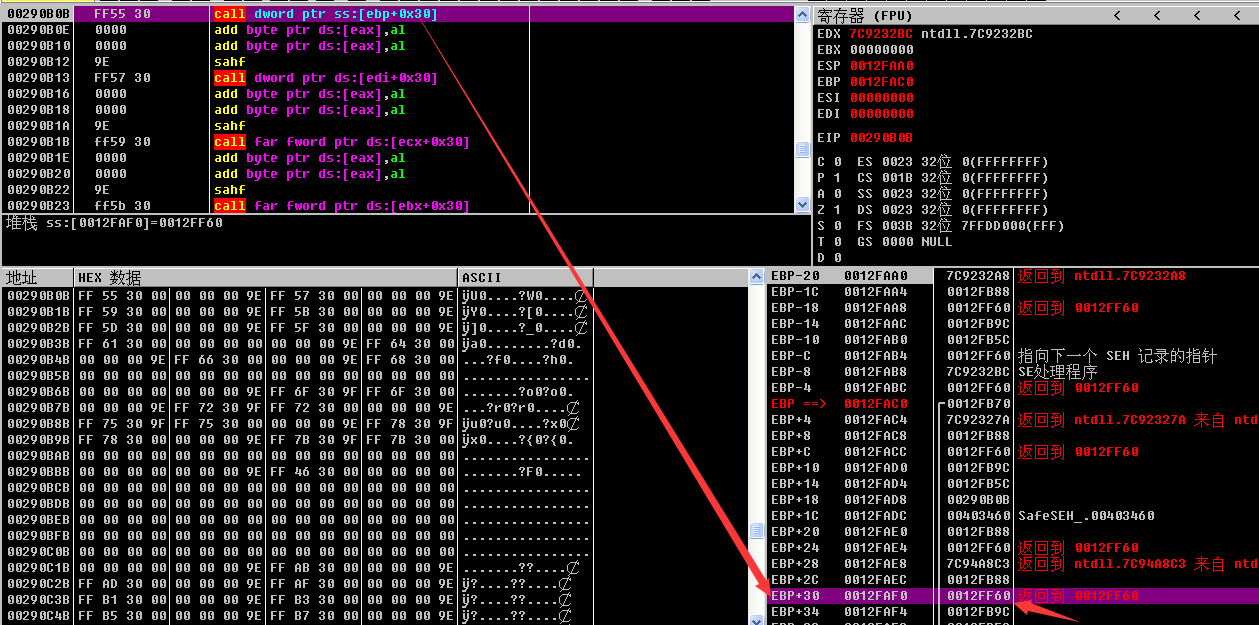1259x625 pixels.
Task: Click disassembly pane scroll-up arrow
Action: (x=802, y=15)
